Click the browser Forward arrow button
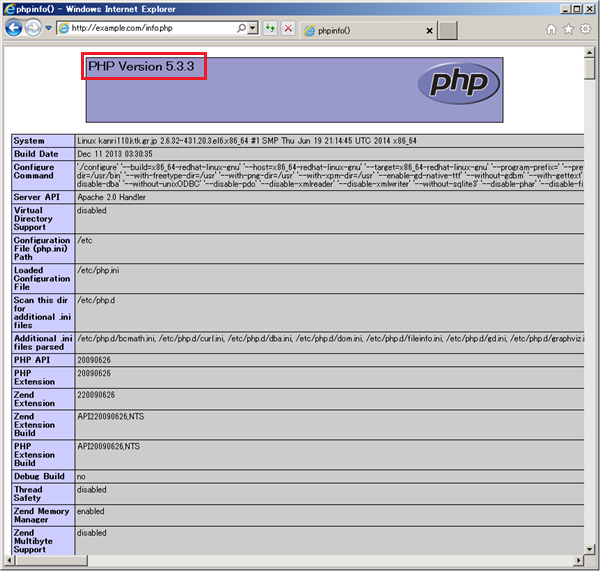 [x=34, y=28]
